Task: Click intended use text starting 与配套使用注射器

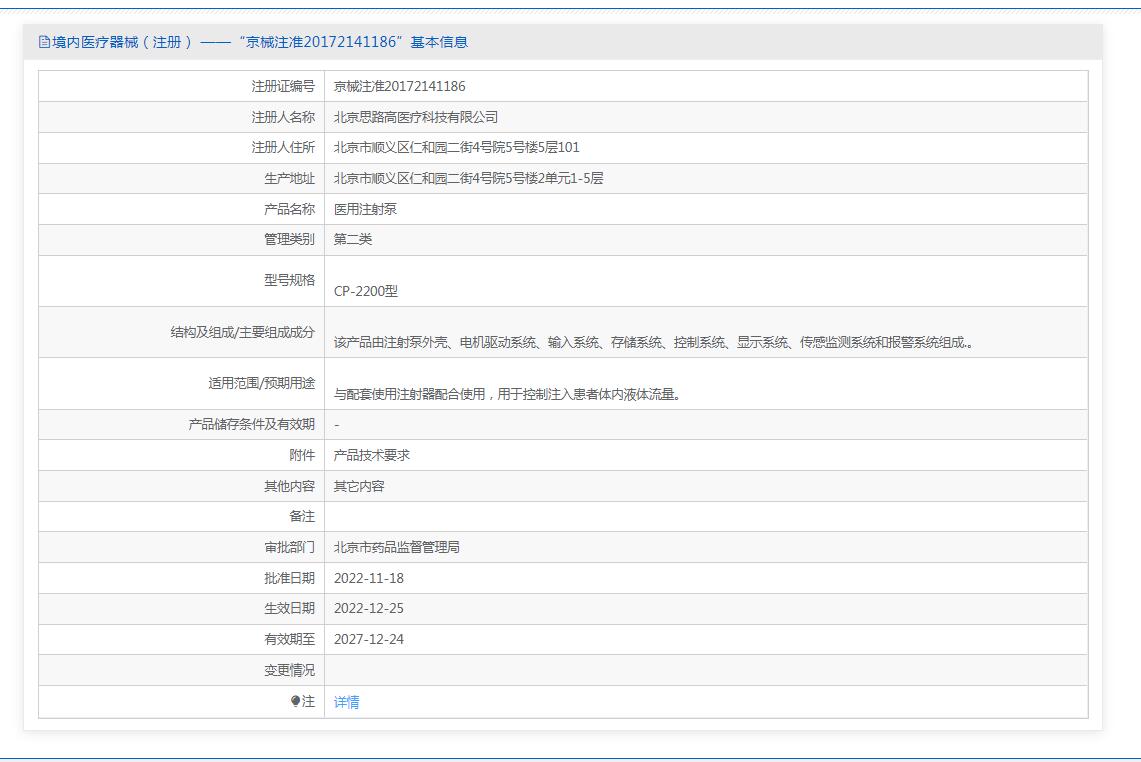Action: (507, 394)
